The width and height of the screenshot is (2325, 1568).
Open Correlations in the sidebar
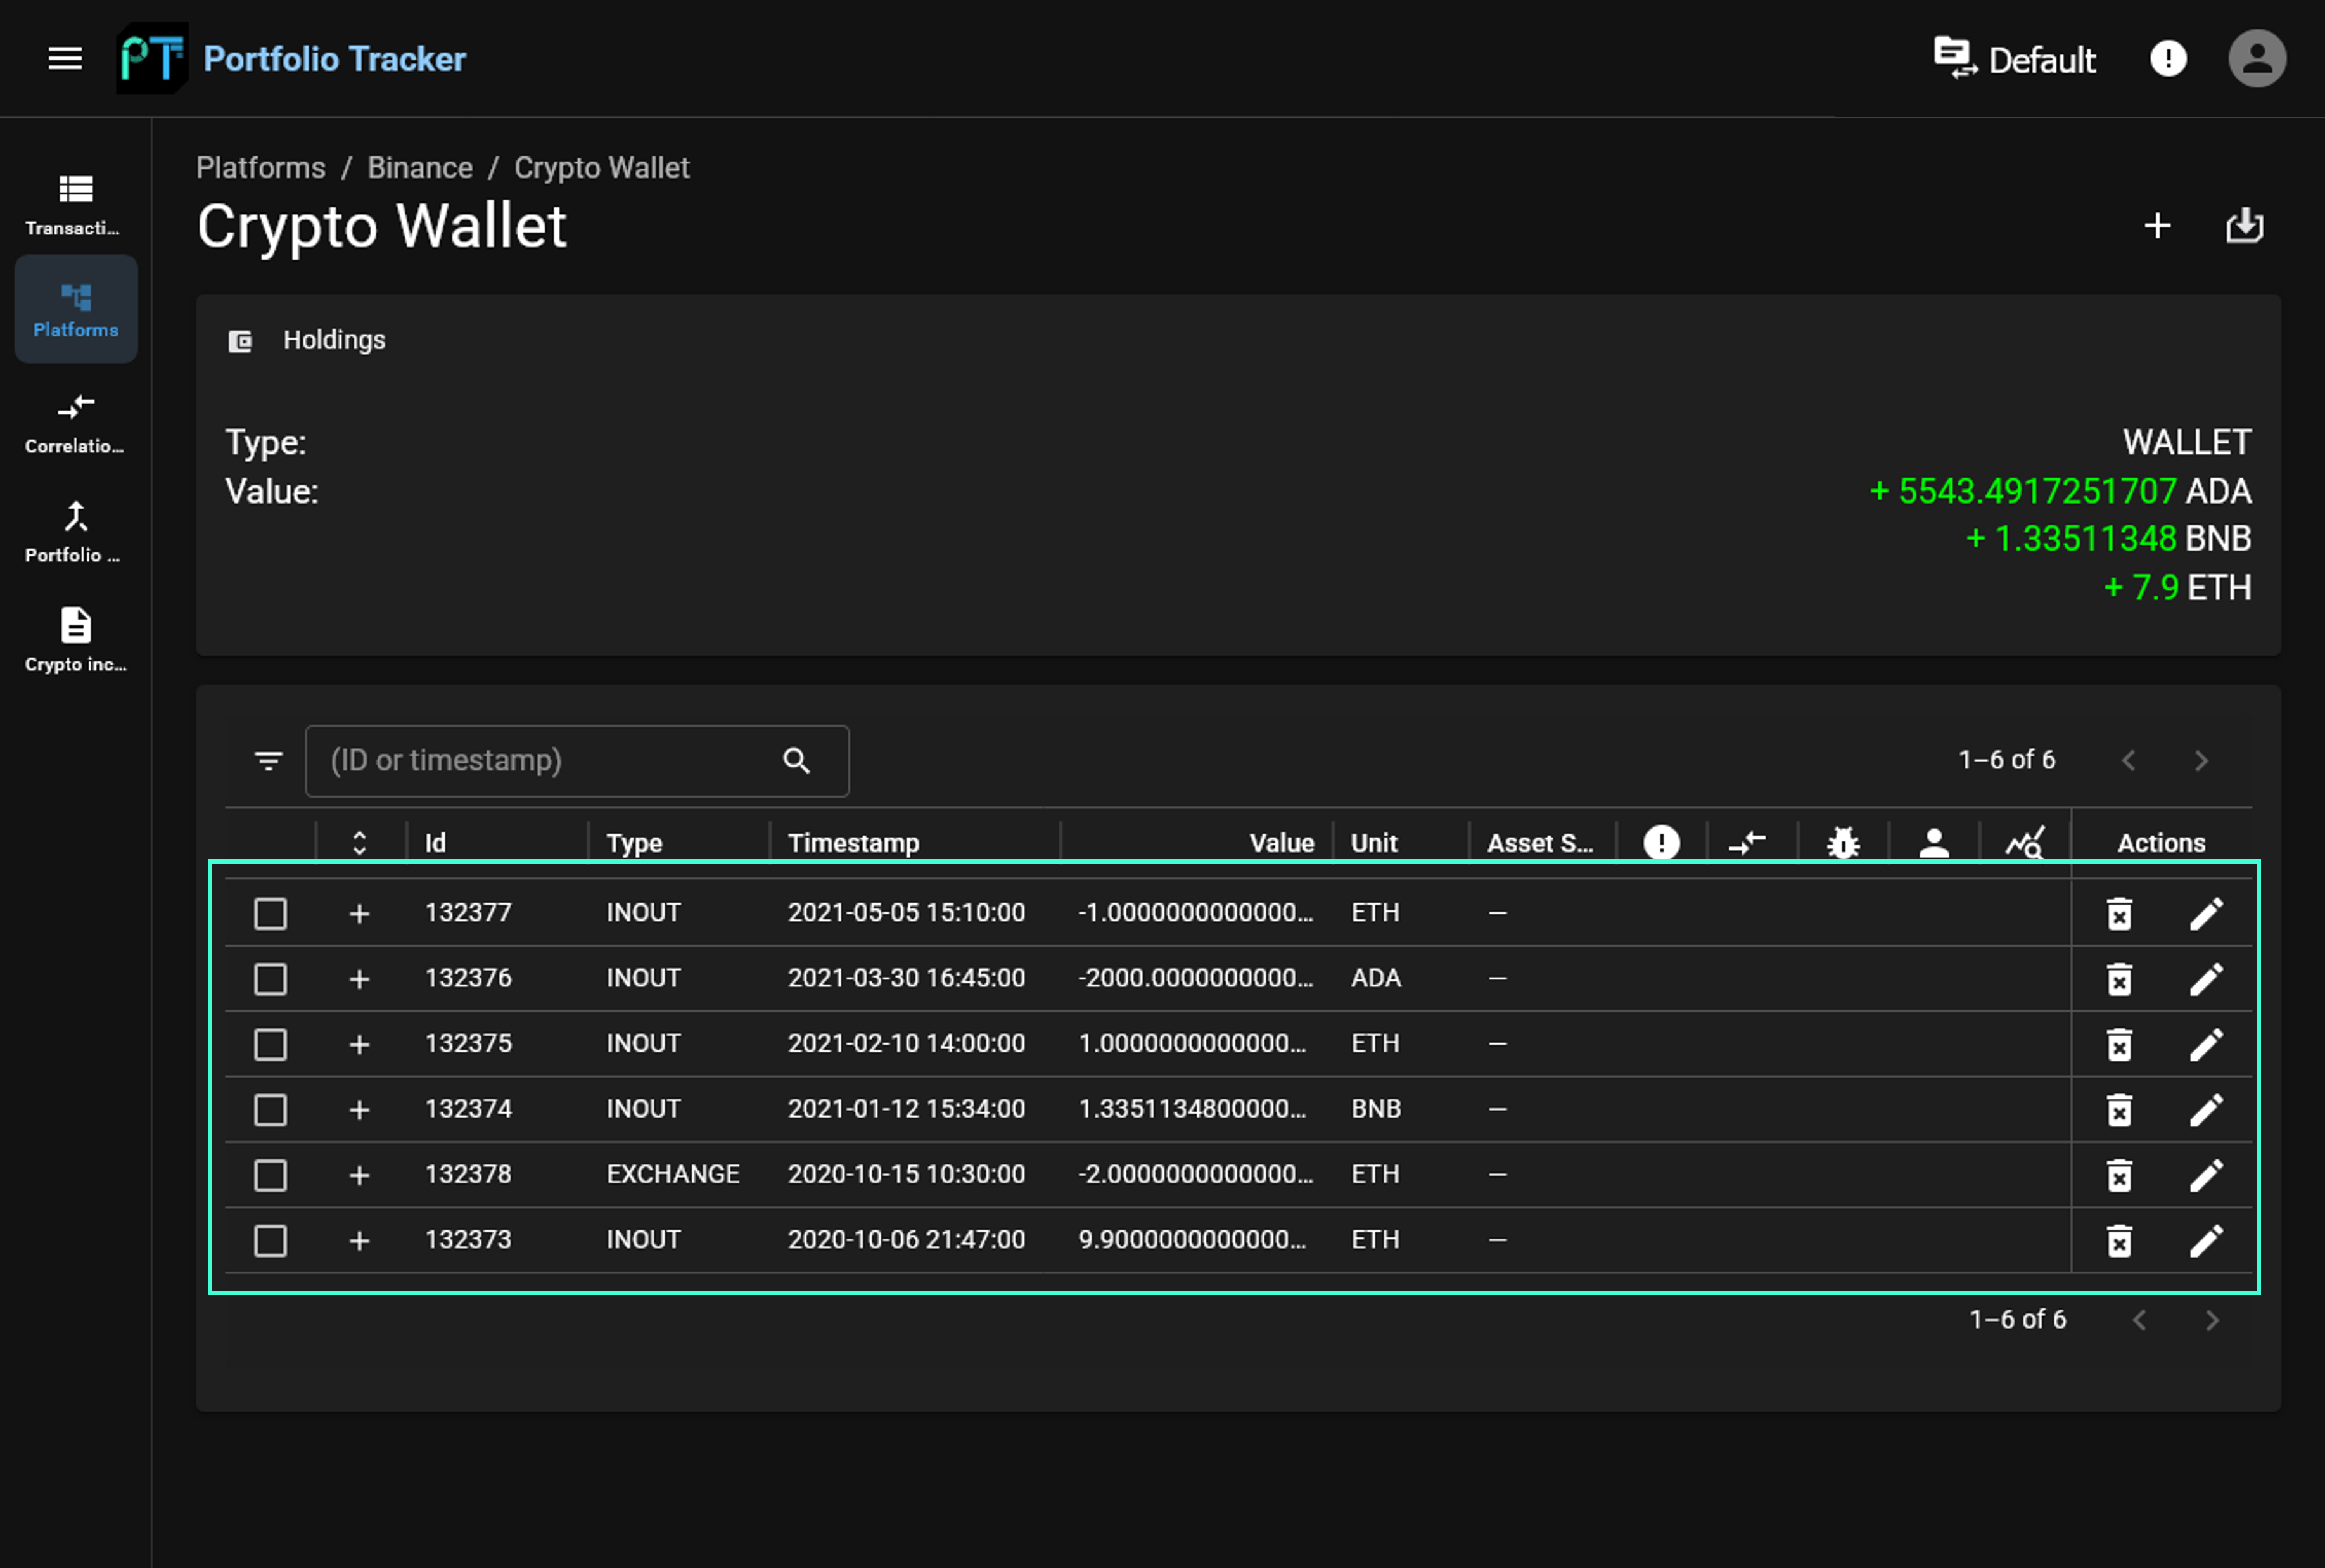(76, 423)
